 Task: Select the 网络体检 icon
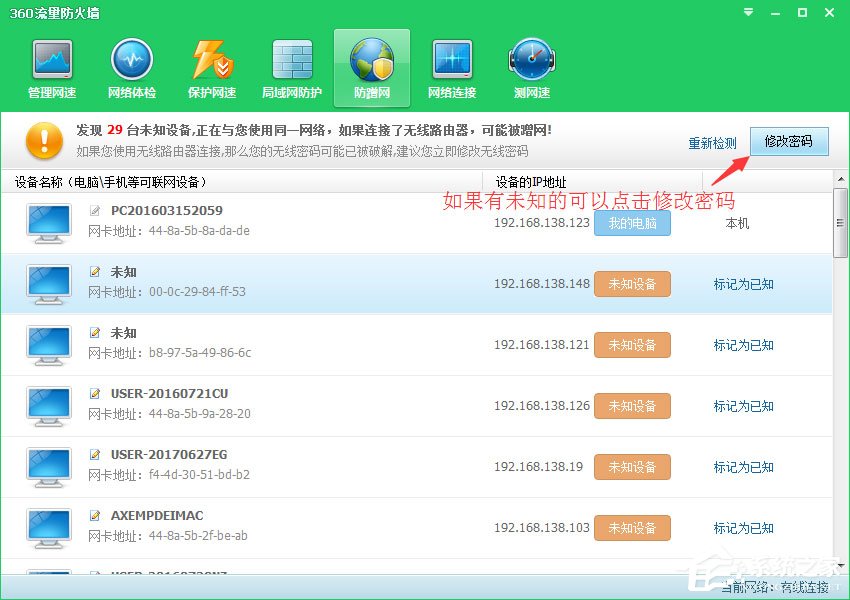[x=131, y=67]
